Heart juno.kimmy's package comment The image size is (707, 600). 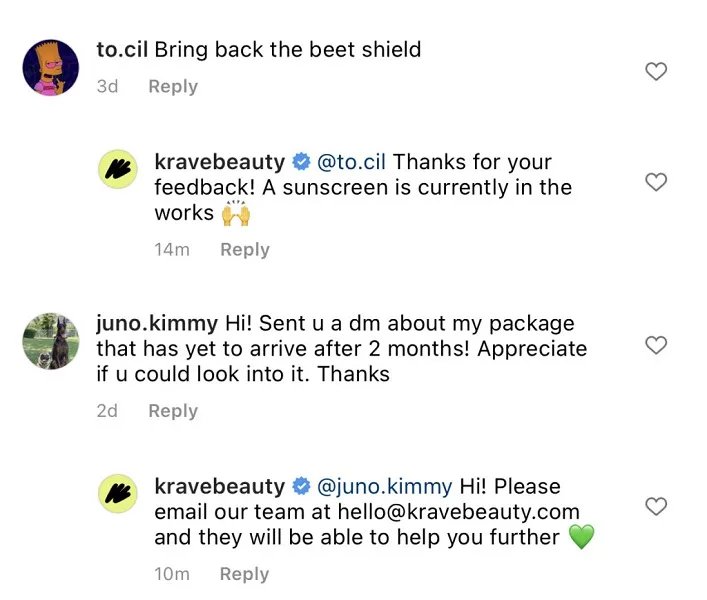pos(656,345)
